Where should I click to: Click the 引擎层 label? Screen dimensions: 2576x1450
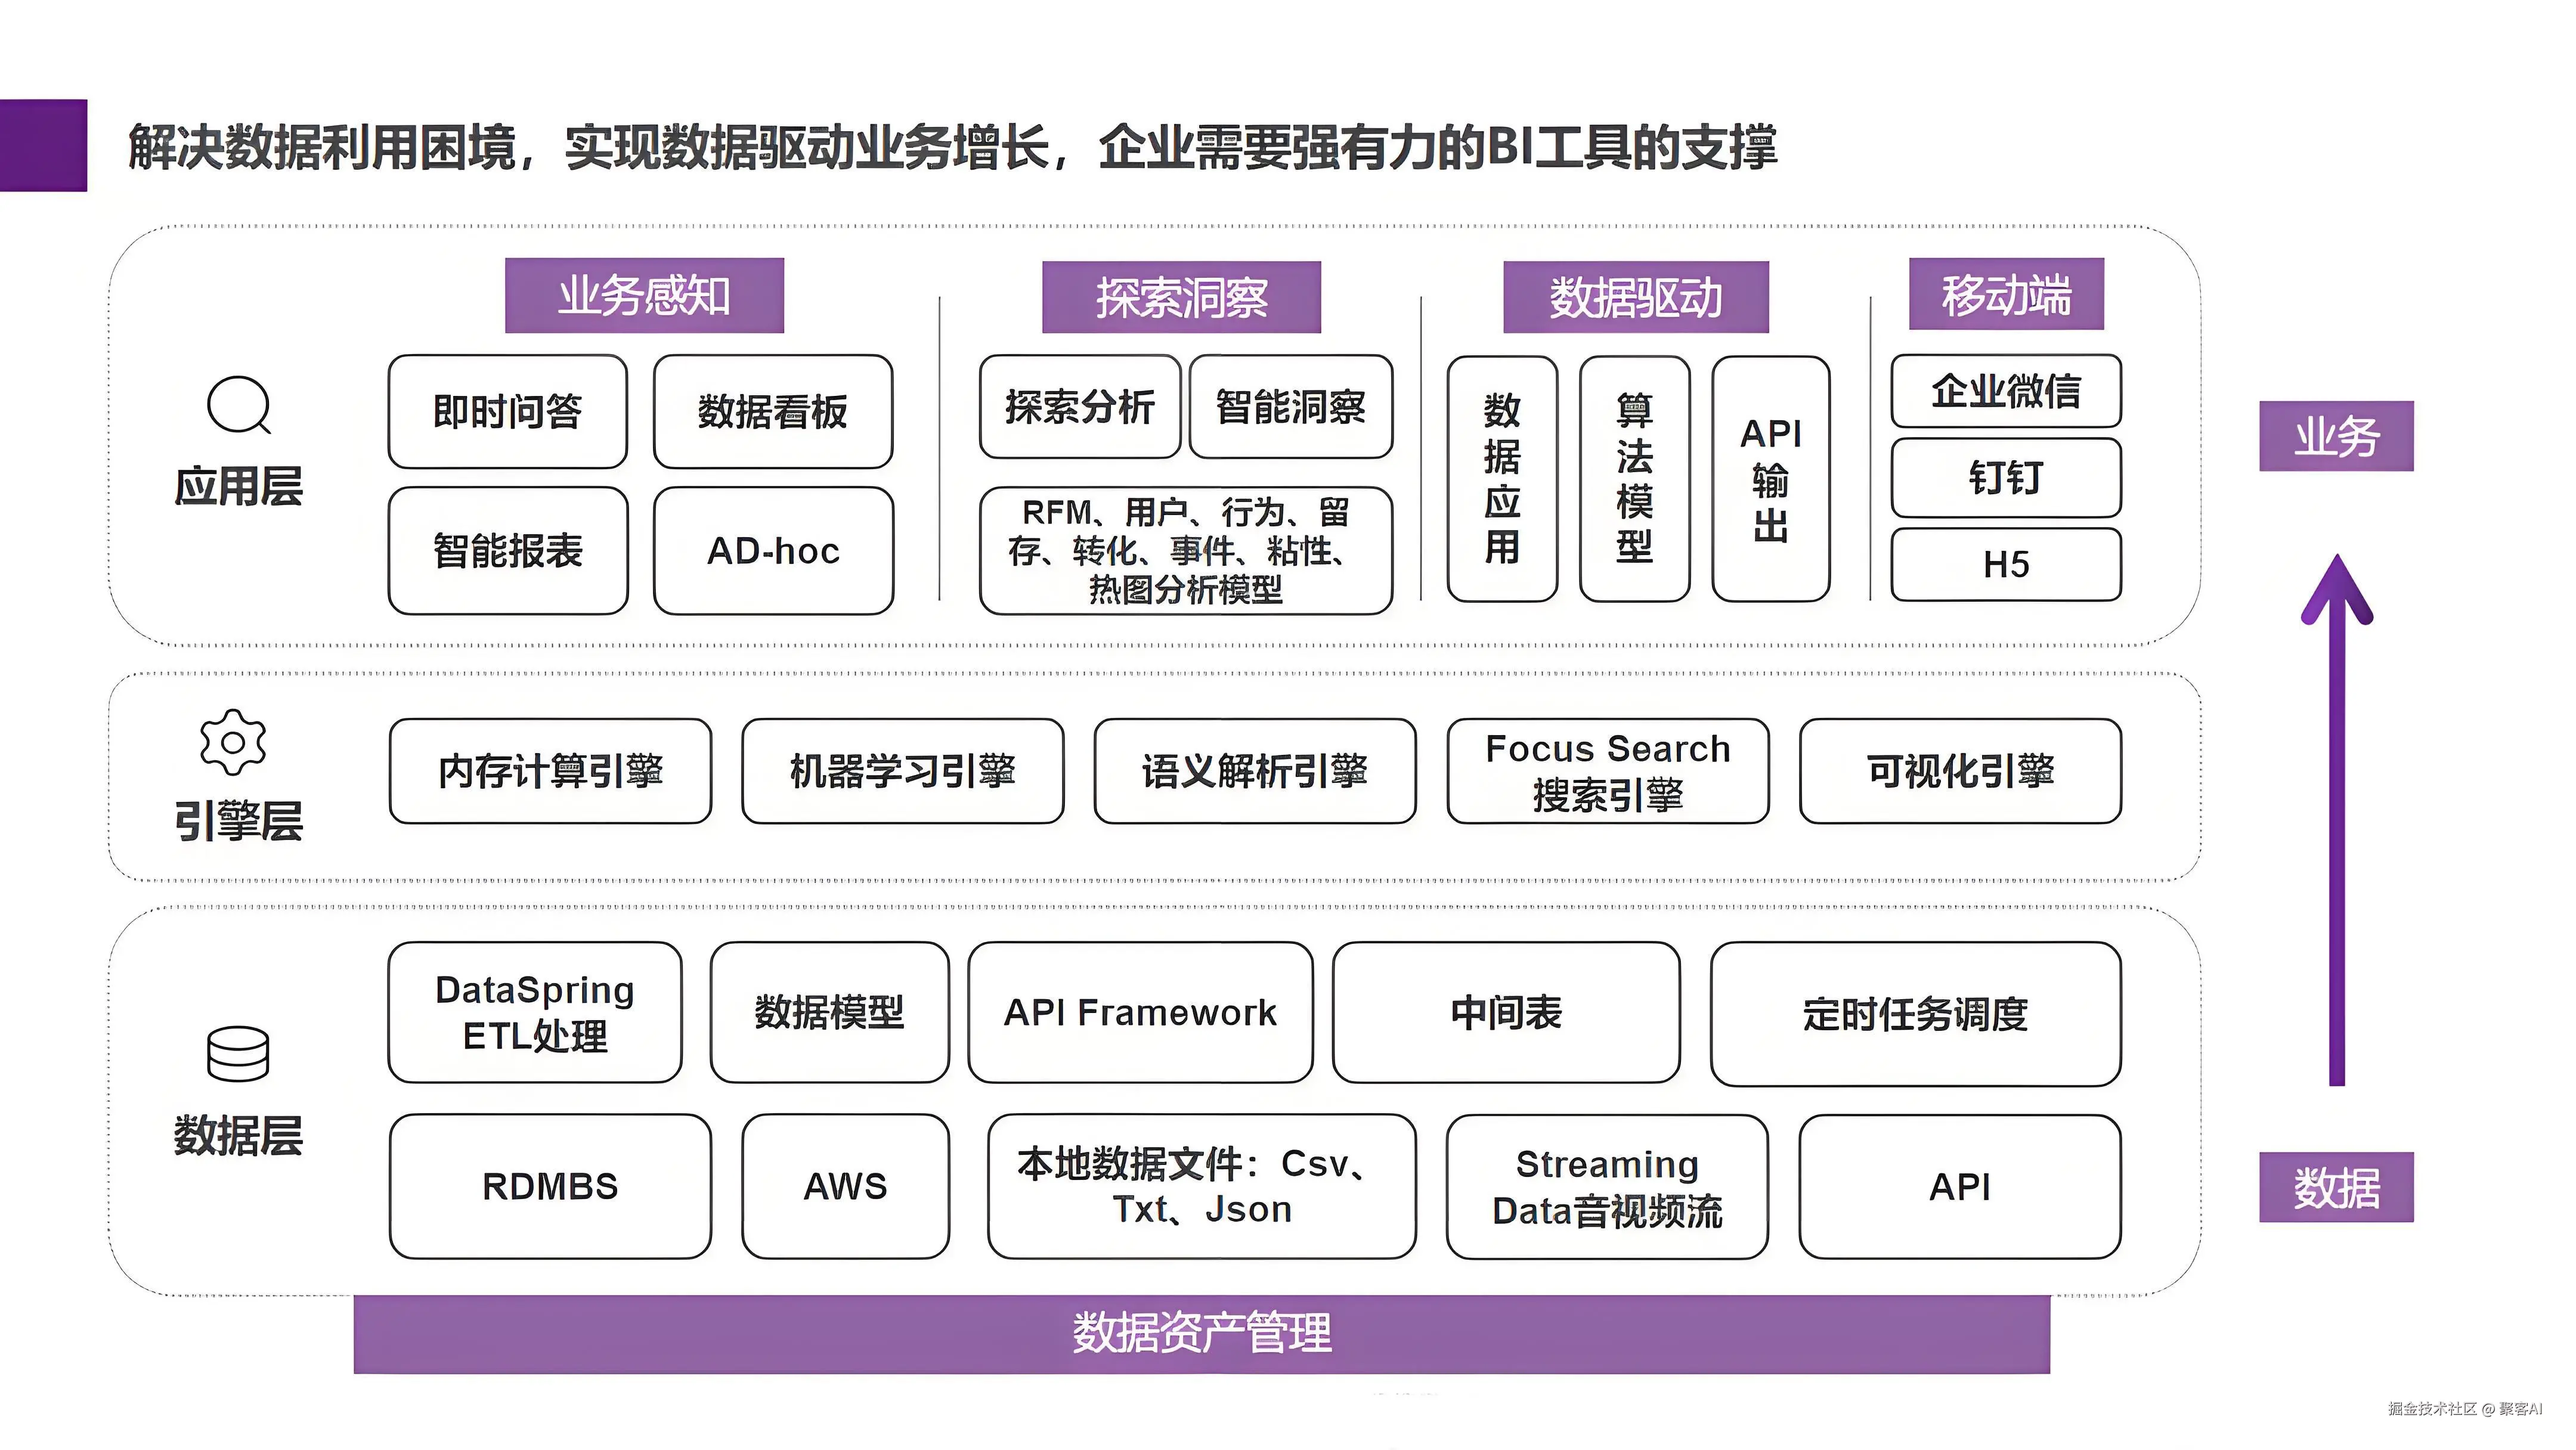tap(238, 820)
